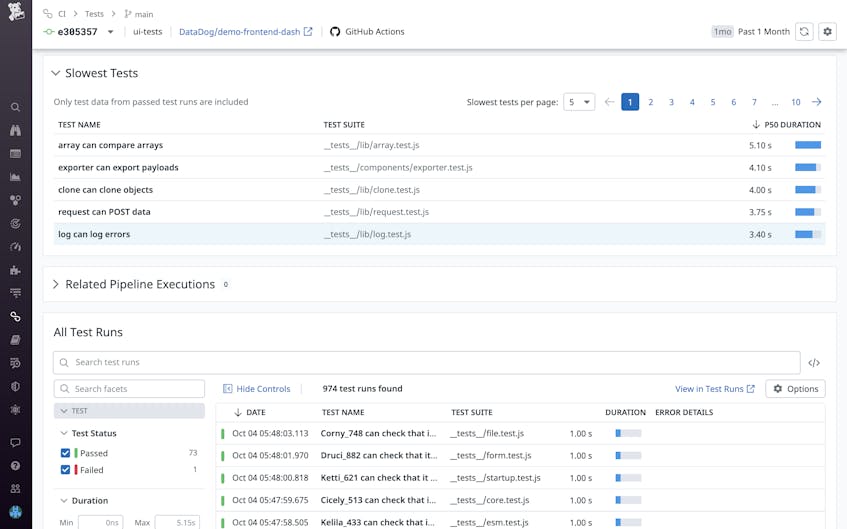Focus the Search test runs field
This screenshot has height=529, width=847.
426,363
